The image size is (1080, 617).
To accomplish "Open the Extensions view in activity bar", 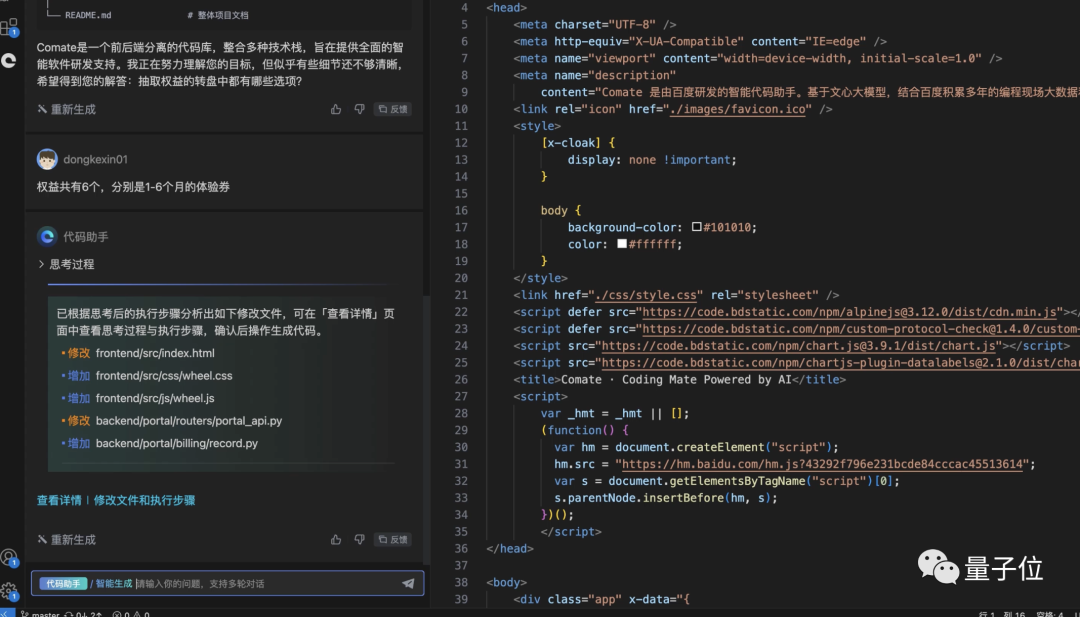I will coord(8,27).
